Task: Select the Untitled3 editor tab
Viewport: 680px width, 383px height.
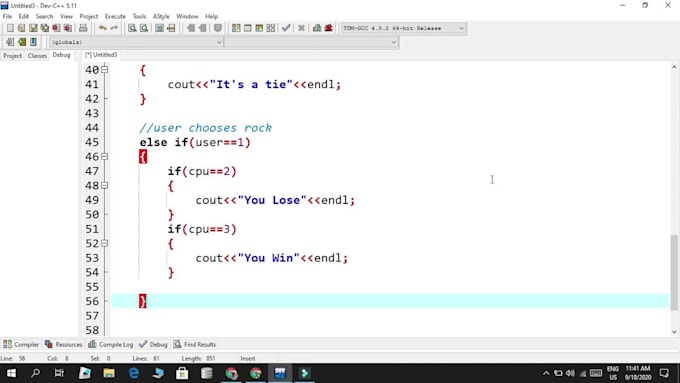Action: click(x=101, y=55)
